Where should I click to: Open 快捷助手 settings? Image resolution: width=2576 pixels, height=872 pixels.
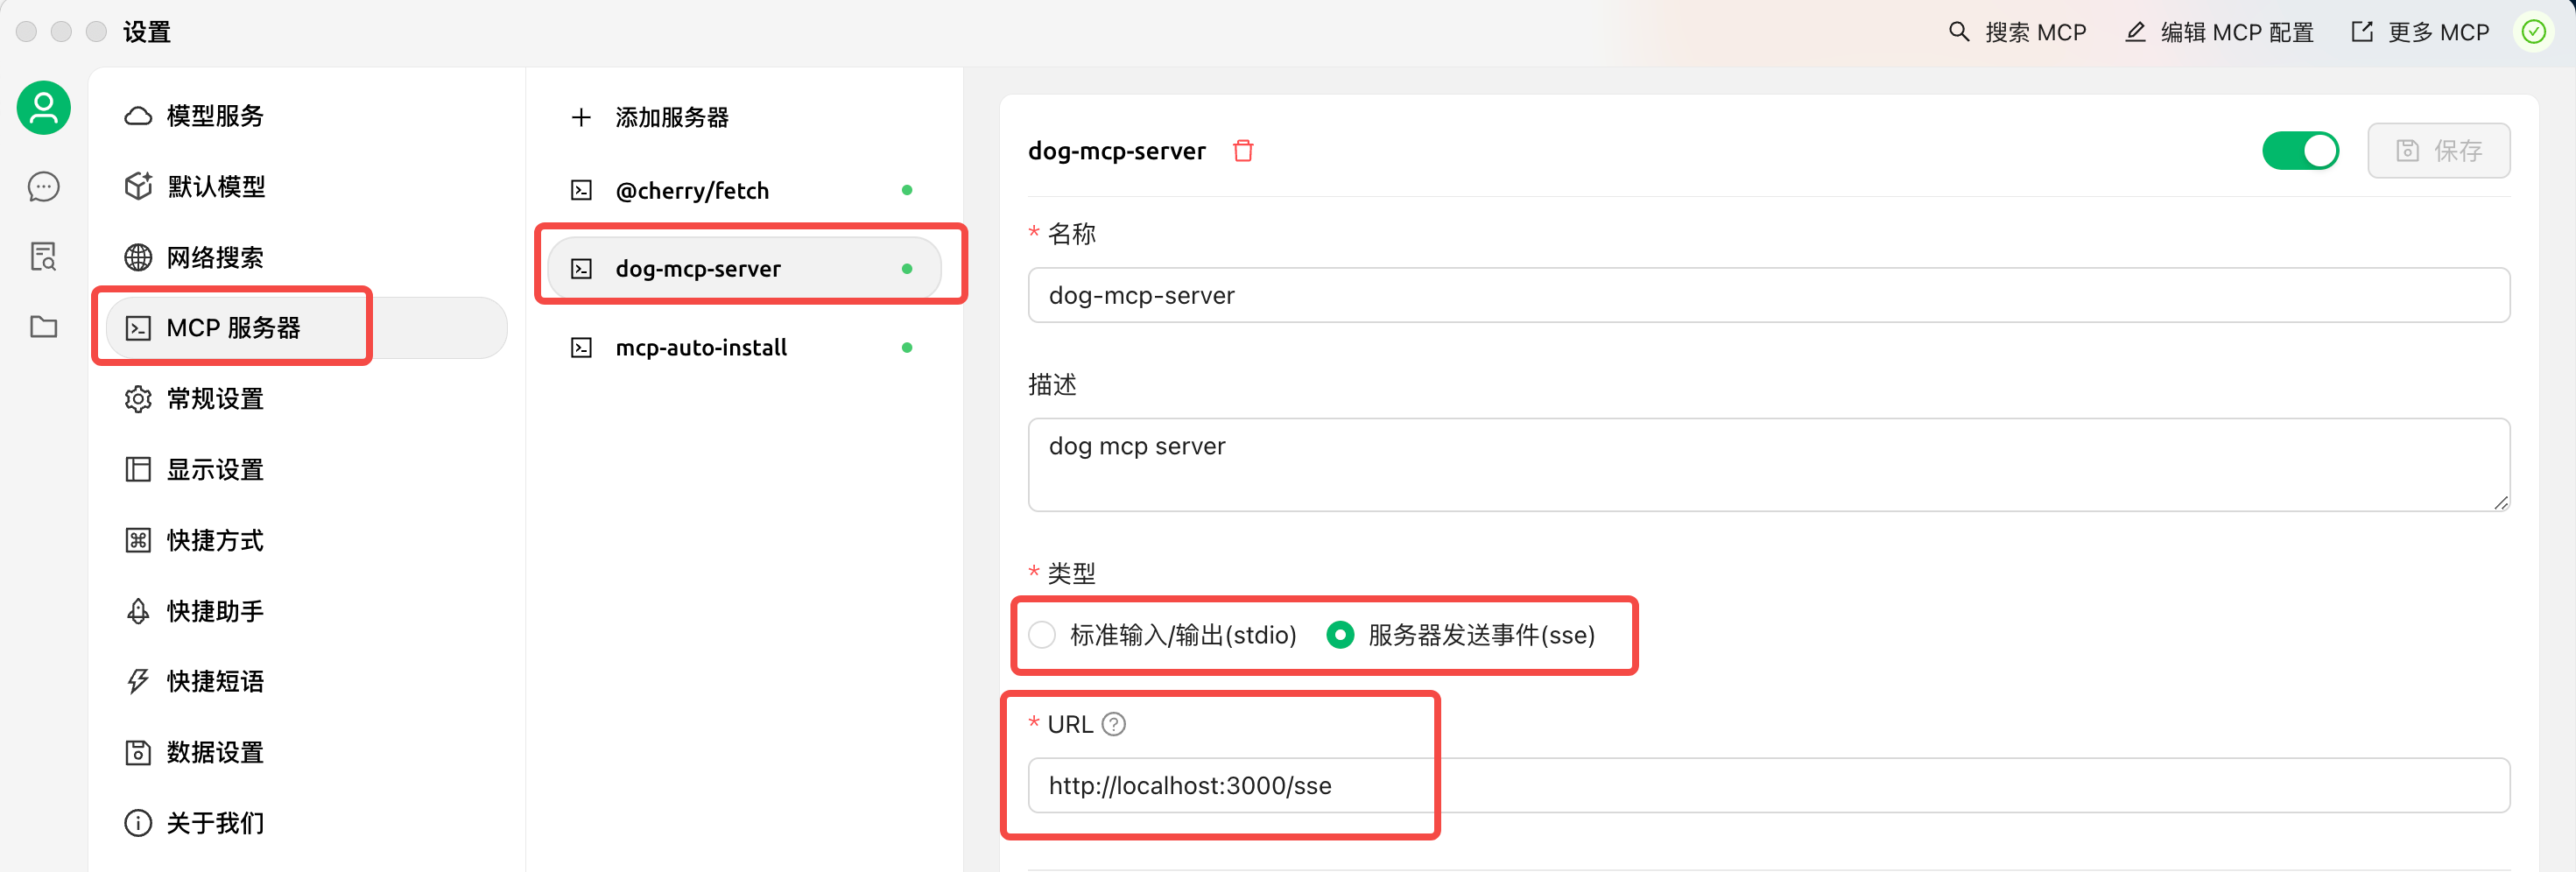306,611
